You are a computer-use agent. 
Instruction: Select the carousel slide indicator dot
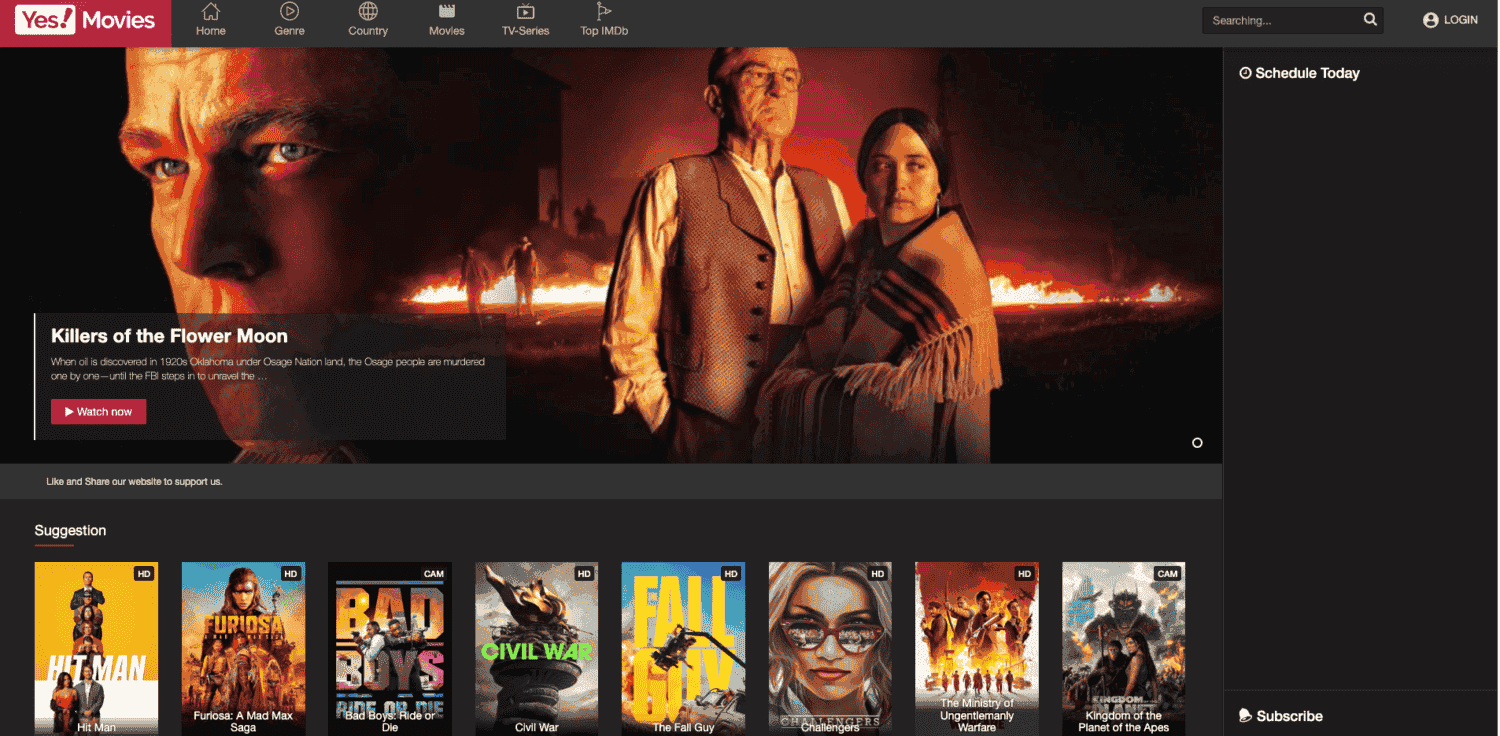1197,443
